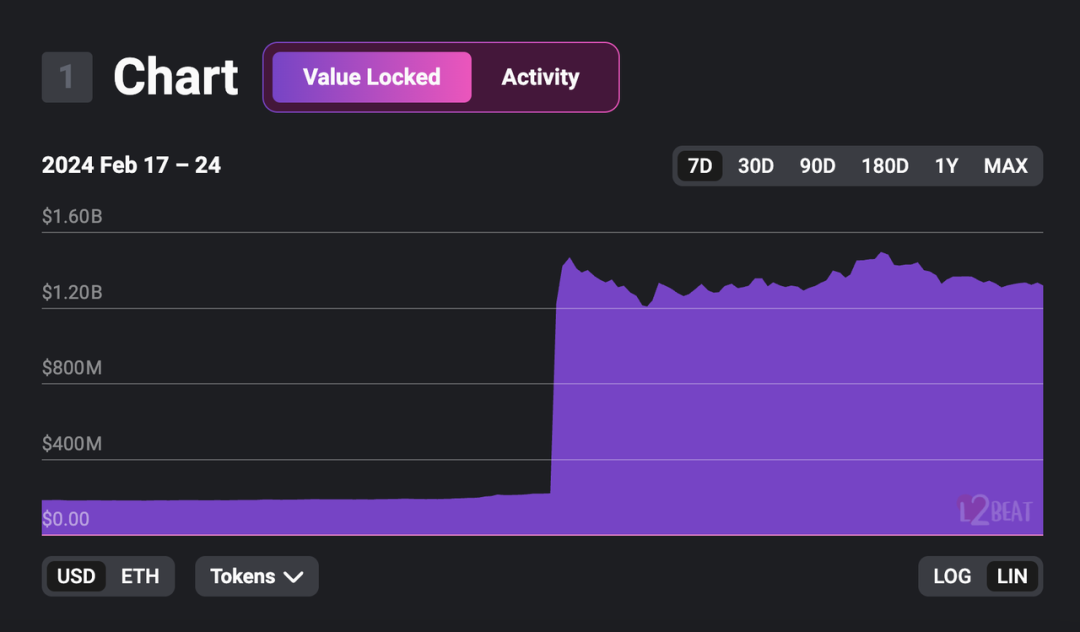Select the 7D time range
This screenshot has width=1080, height=632.
point(700,166)
